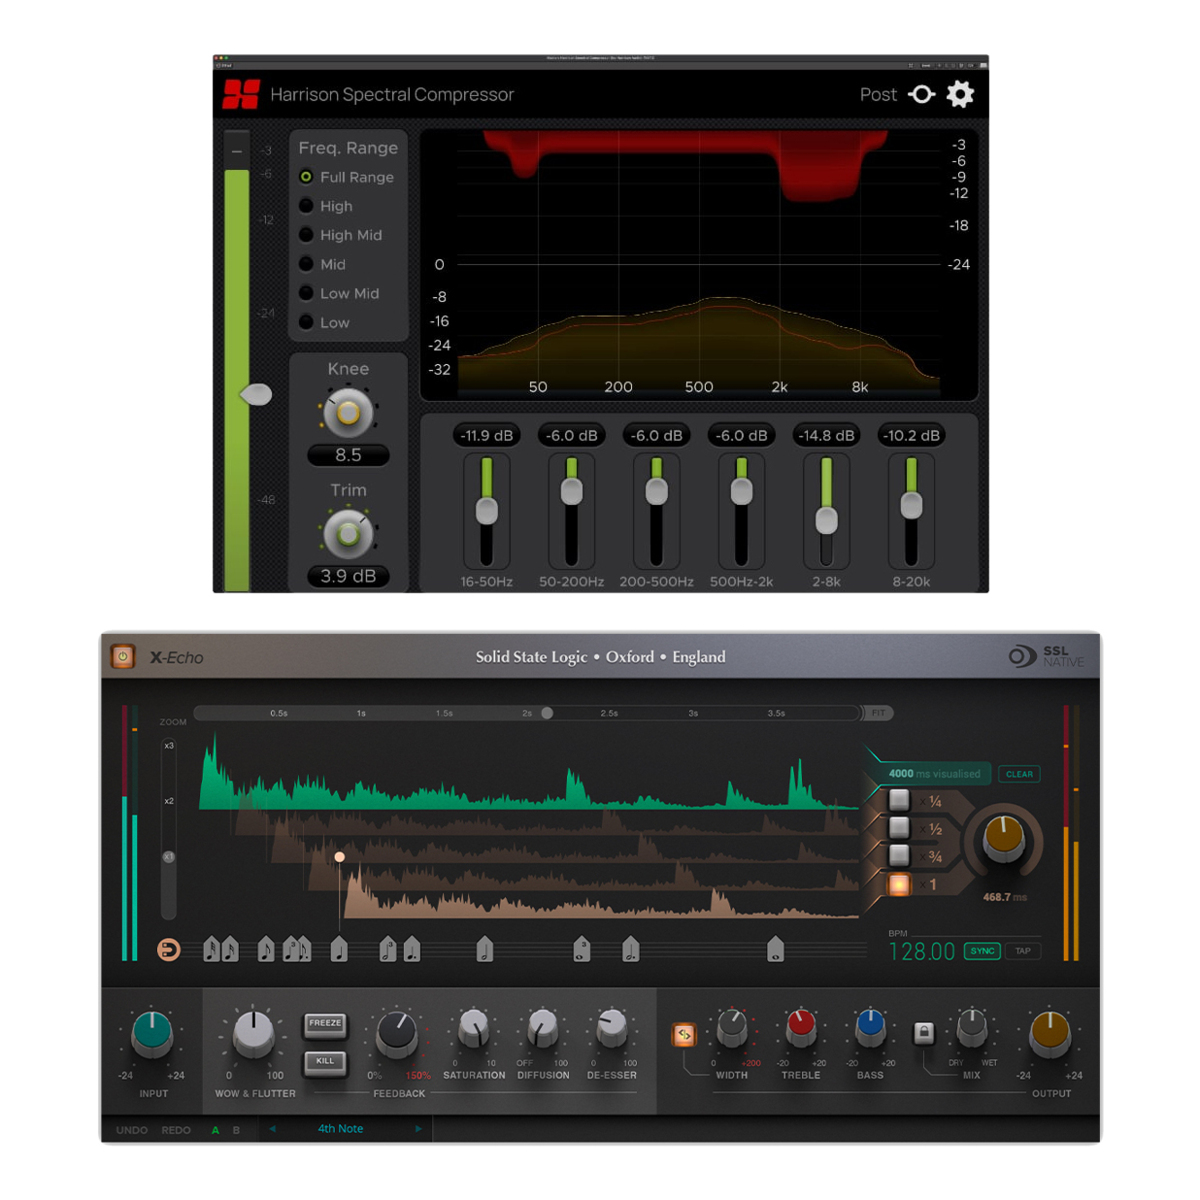
Task: Click the 468.7 ms delay value
Action: click(x=1004, y=897)
